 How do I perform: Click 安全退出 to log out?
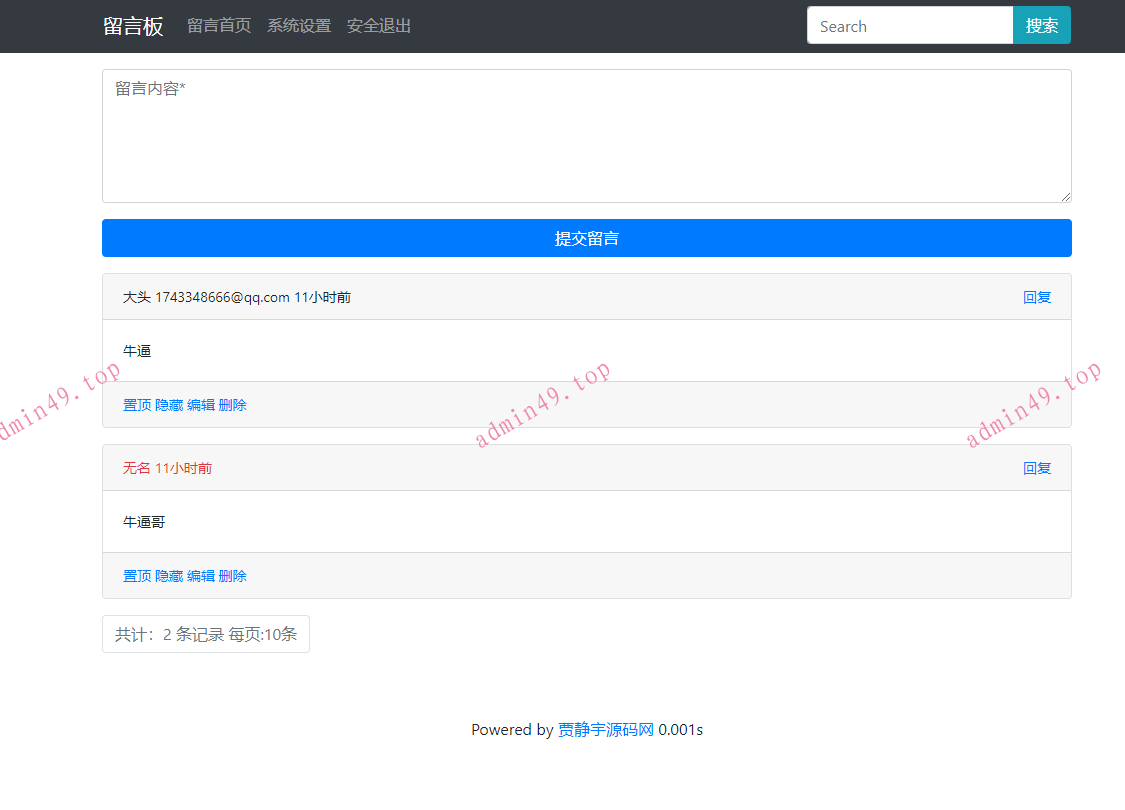378,26
